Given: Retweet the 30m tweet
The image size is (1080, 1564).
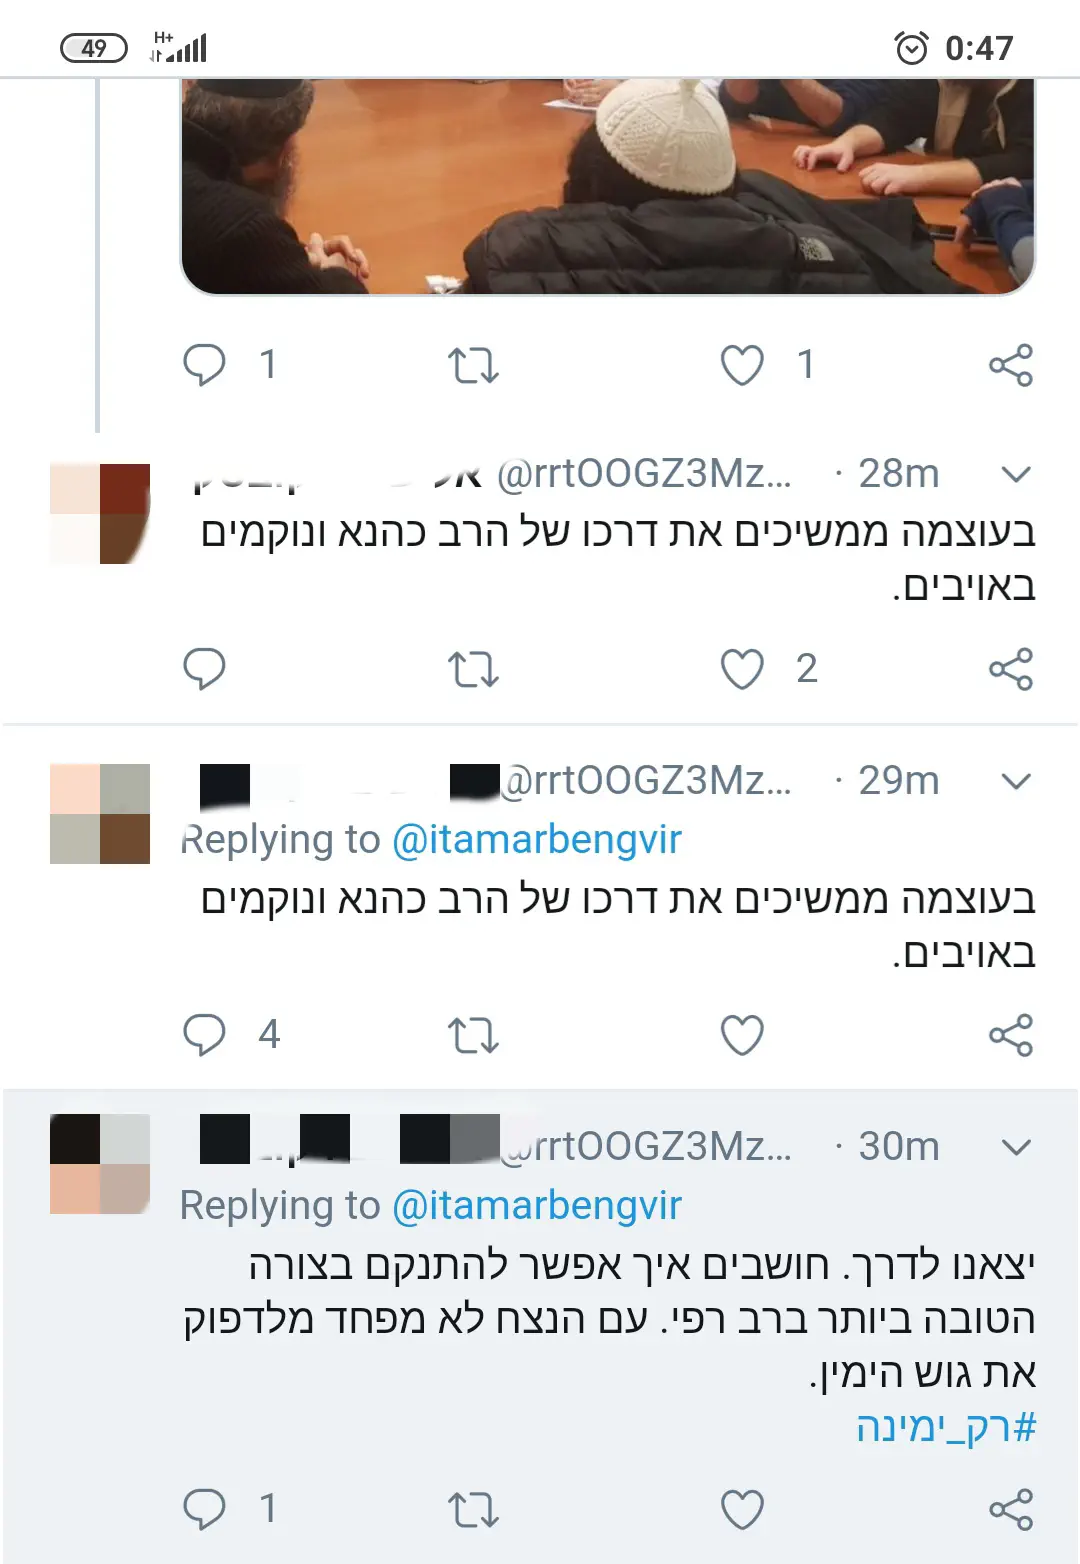Looking at the screenshot, I should tap(473, 1509).
